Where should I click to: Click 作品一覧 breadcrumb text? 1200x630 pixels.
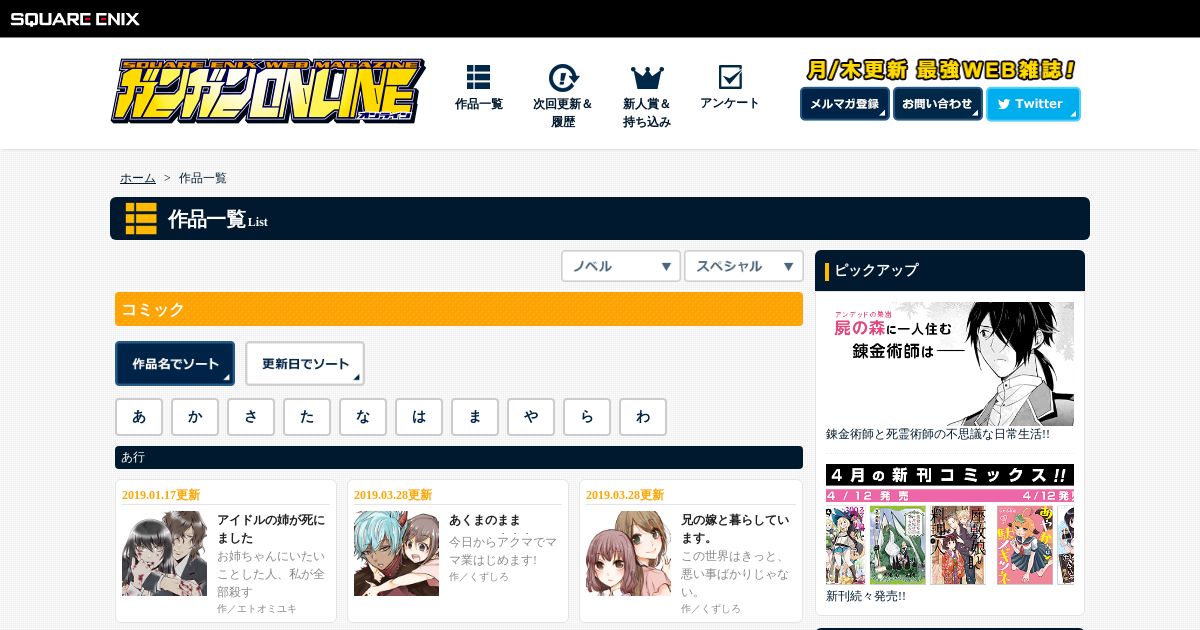tap(203, 178)
